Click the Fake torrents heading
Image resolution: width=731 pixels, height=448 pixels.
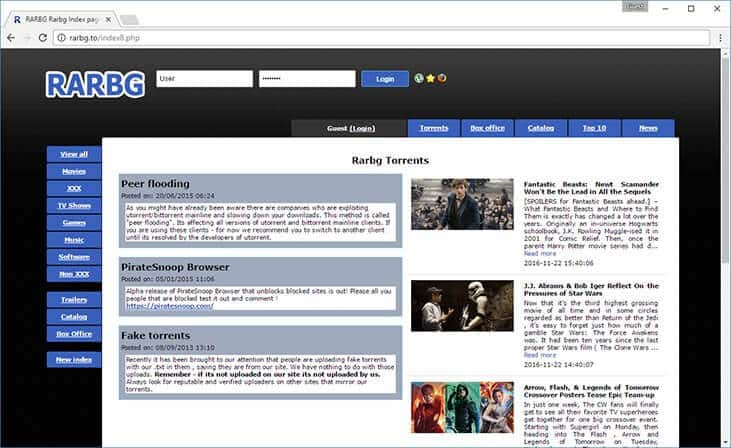coord(156,336)
